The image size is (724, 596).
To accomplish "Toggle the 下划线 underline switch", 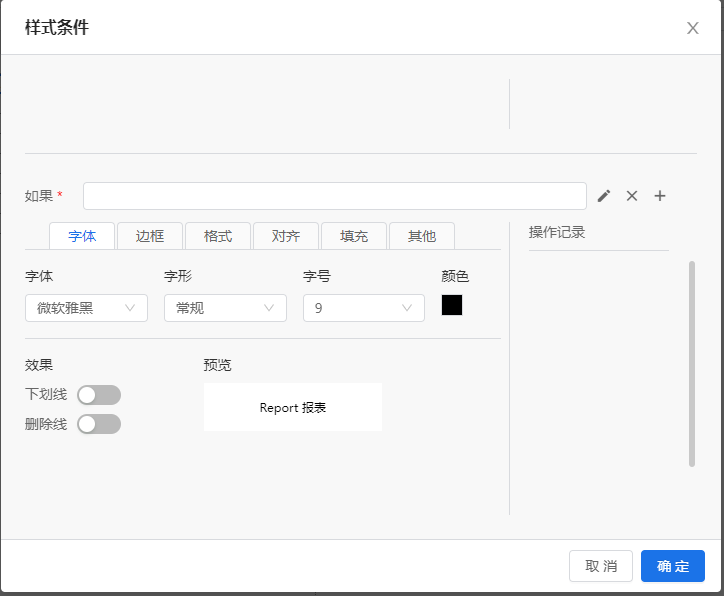I will pos(99,395).
